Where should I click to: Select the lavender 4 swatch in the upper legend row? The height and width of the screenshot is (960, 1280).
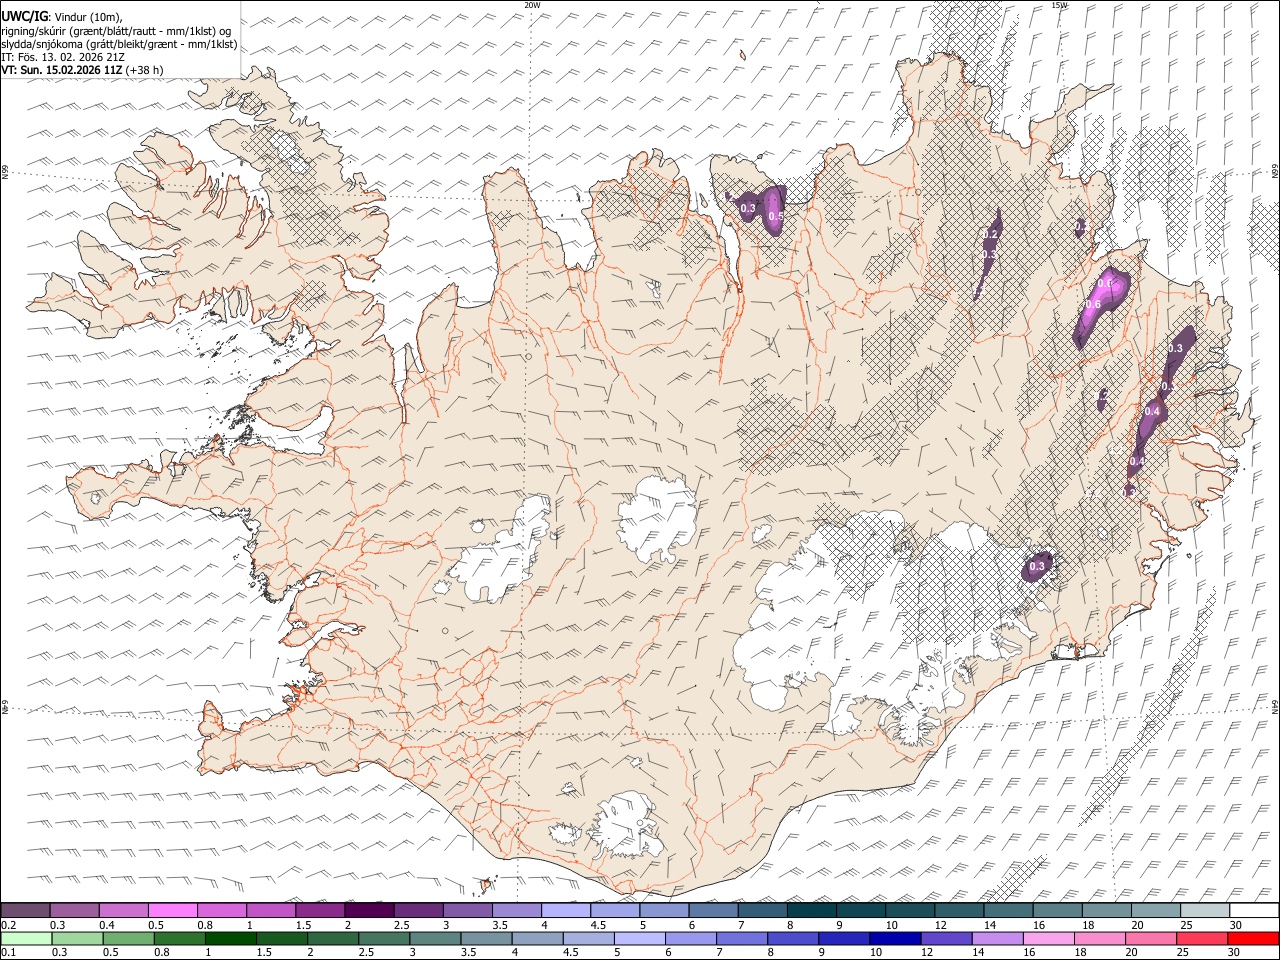pos(565,911)
